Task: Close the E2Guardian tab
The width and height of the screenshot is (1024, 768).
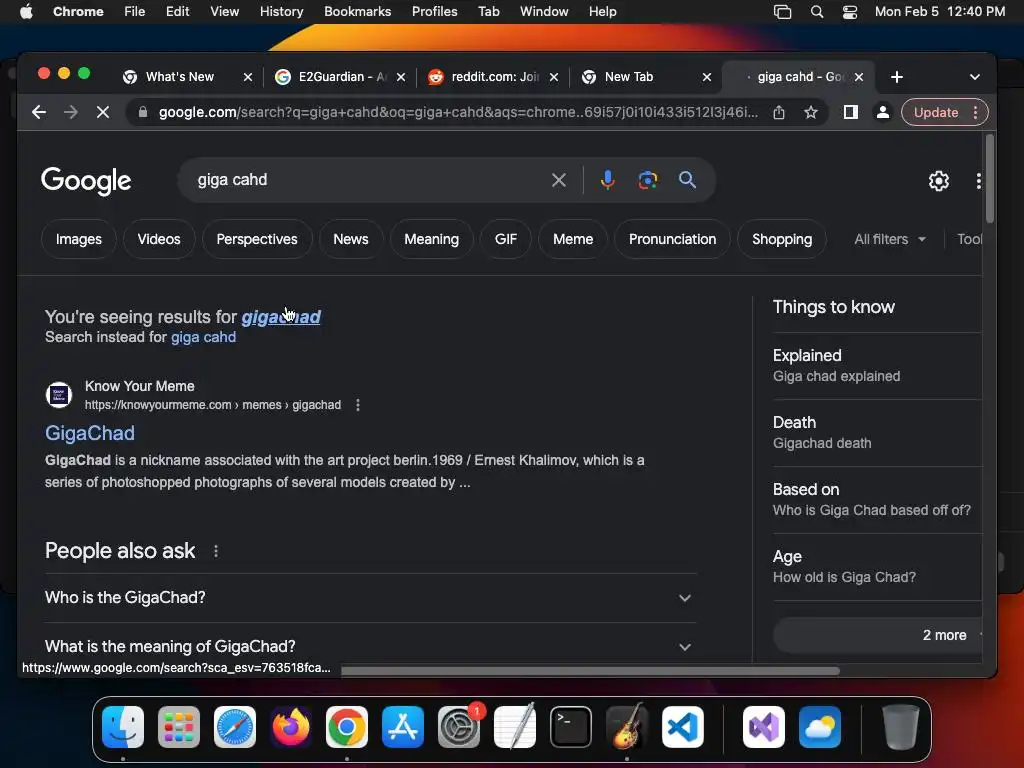Action: 401,77
